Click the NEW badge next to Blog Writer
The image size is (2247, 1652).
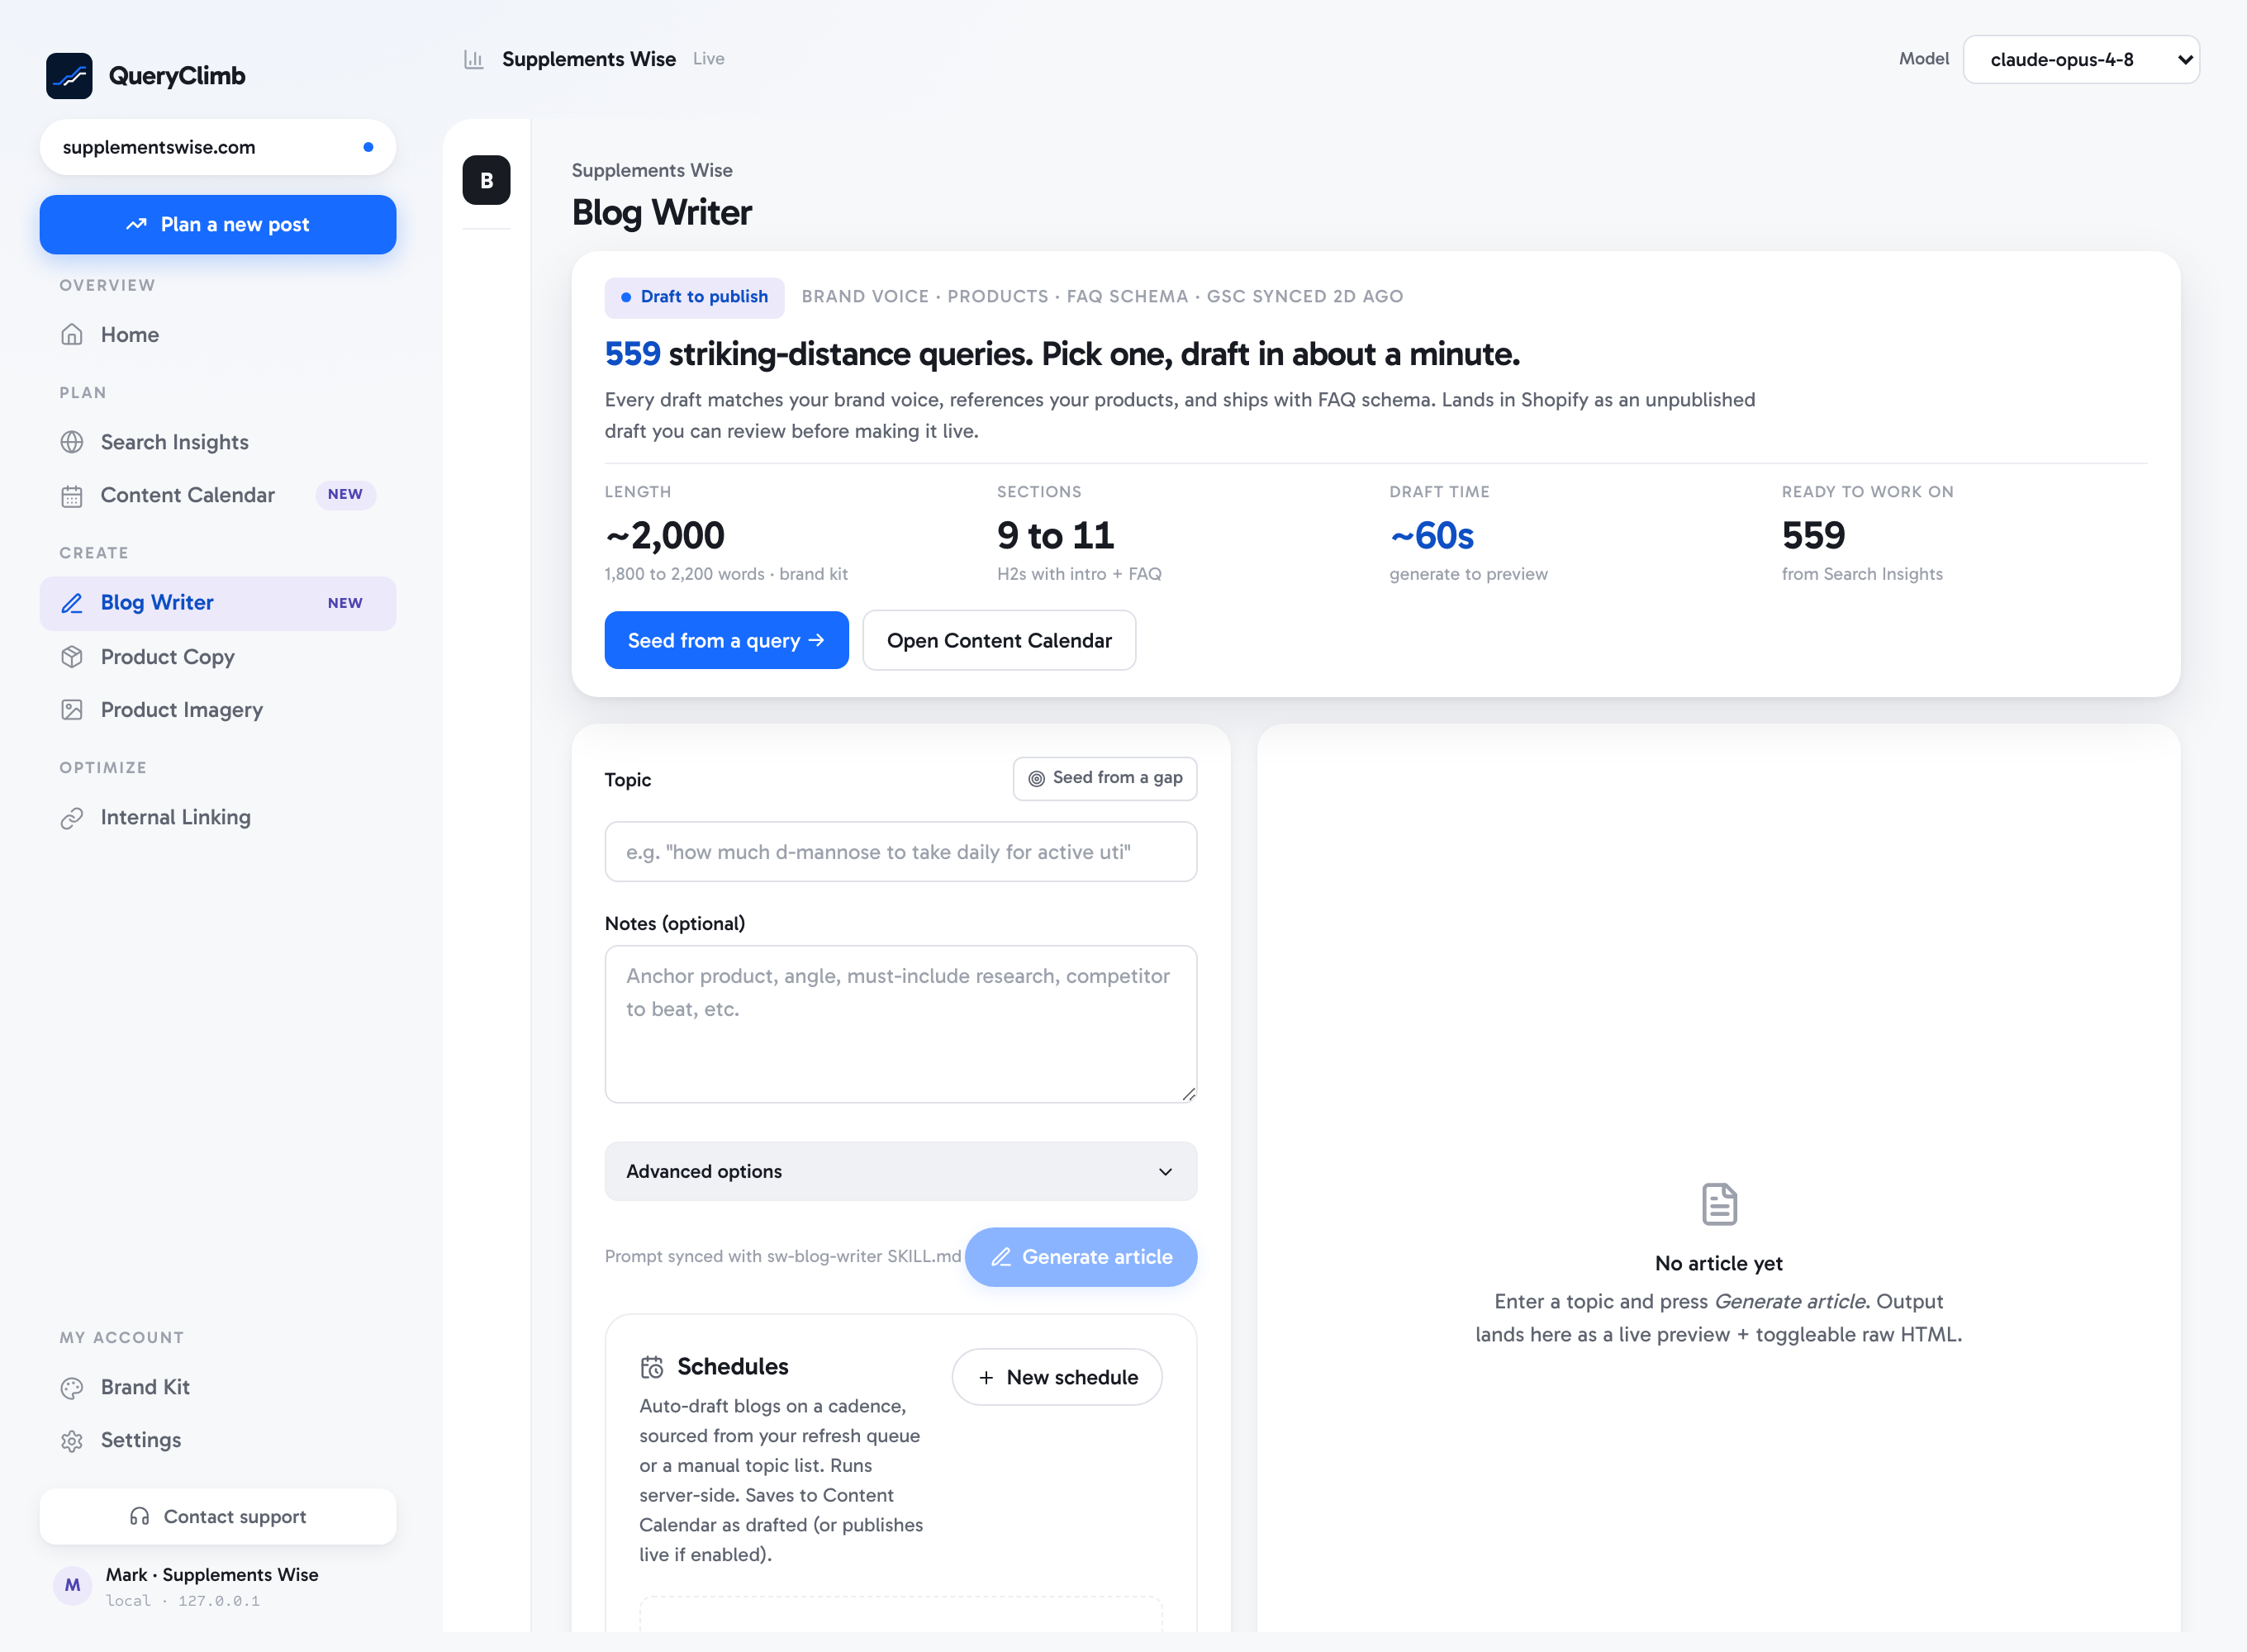point(345,603)
